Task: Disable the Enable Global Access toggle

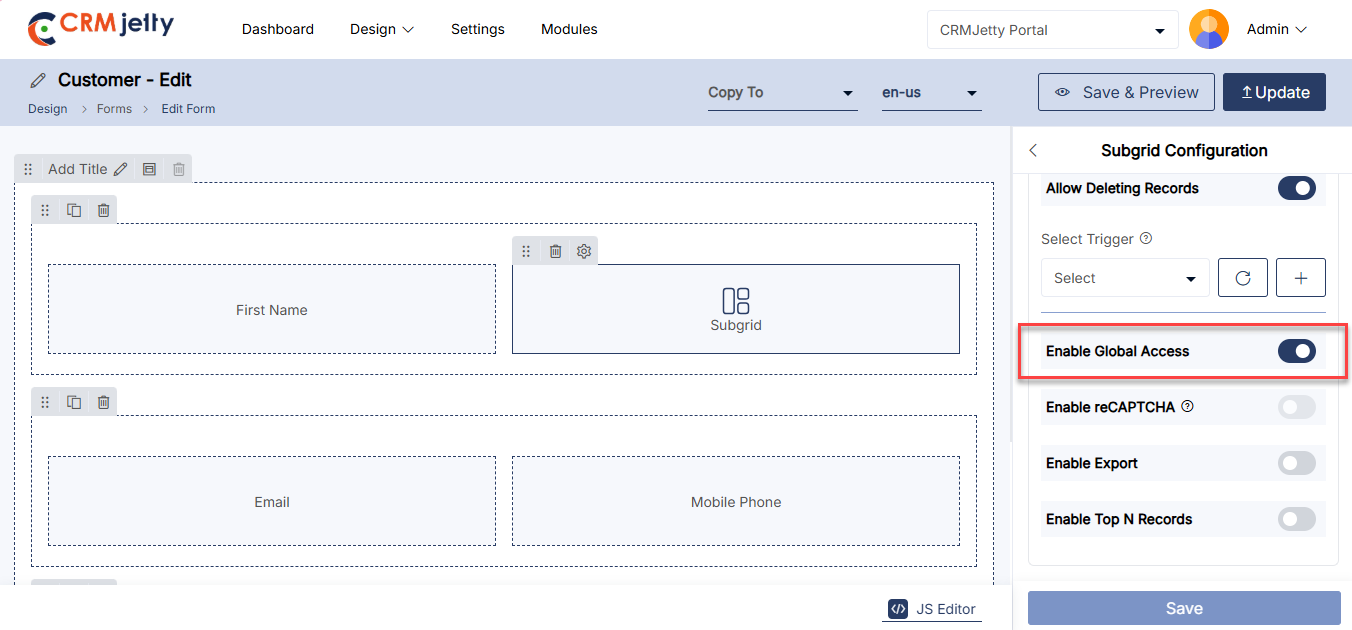Action: (x=1296, y=351)
